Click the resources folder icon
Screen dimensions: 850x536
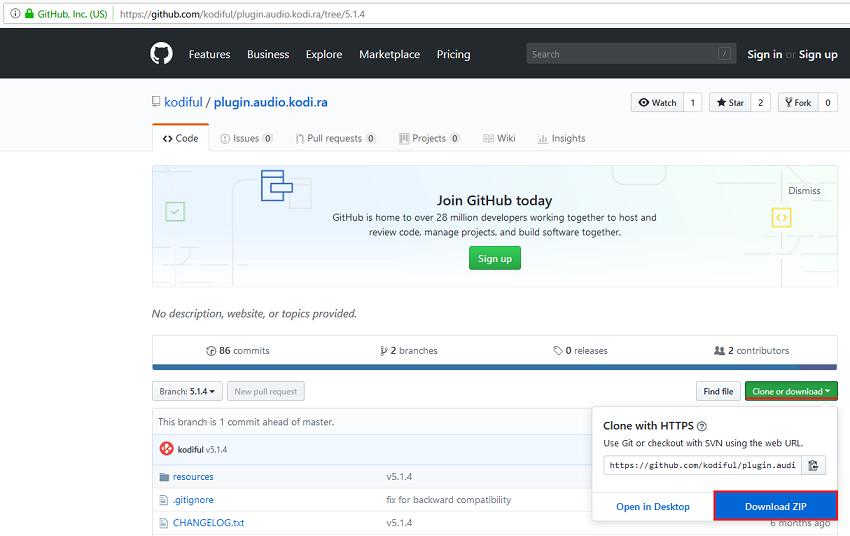click(x=164, y=477)
